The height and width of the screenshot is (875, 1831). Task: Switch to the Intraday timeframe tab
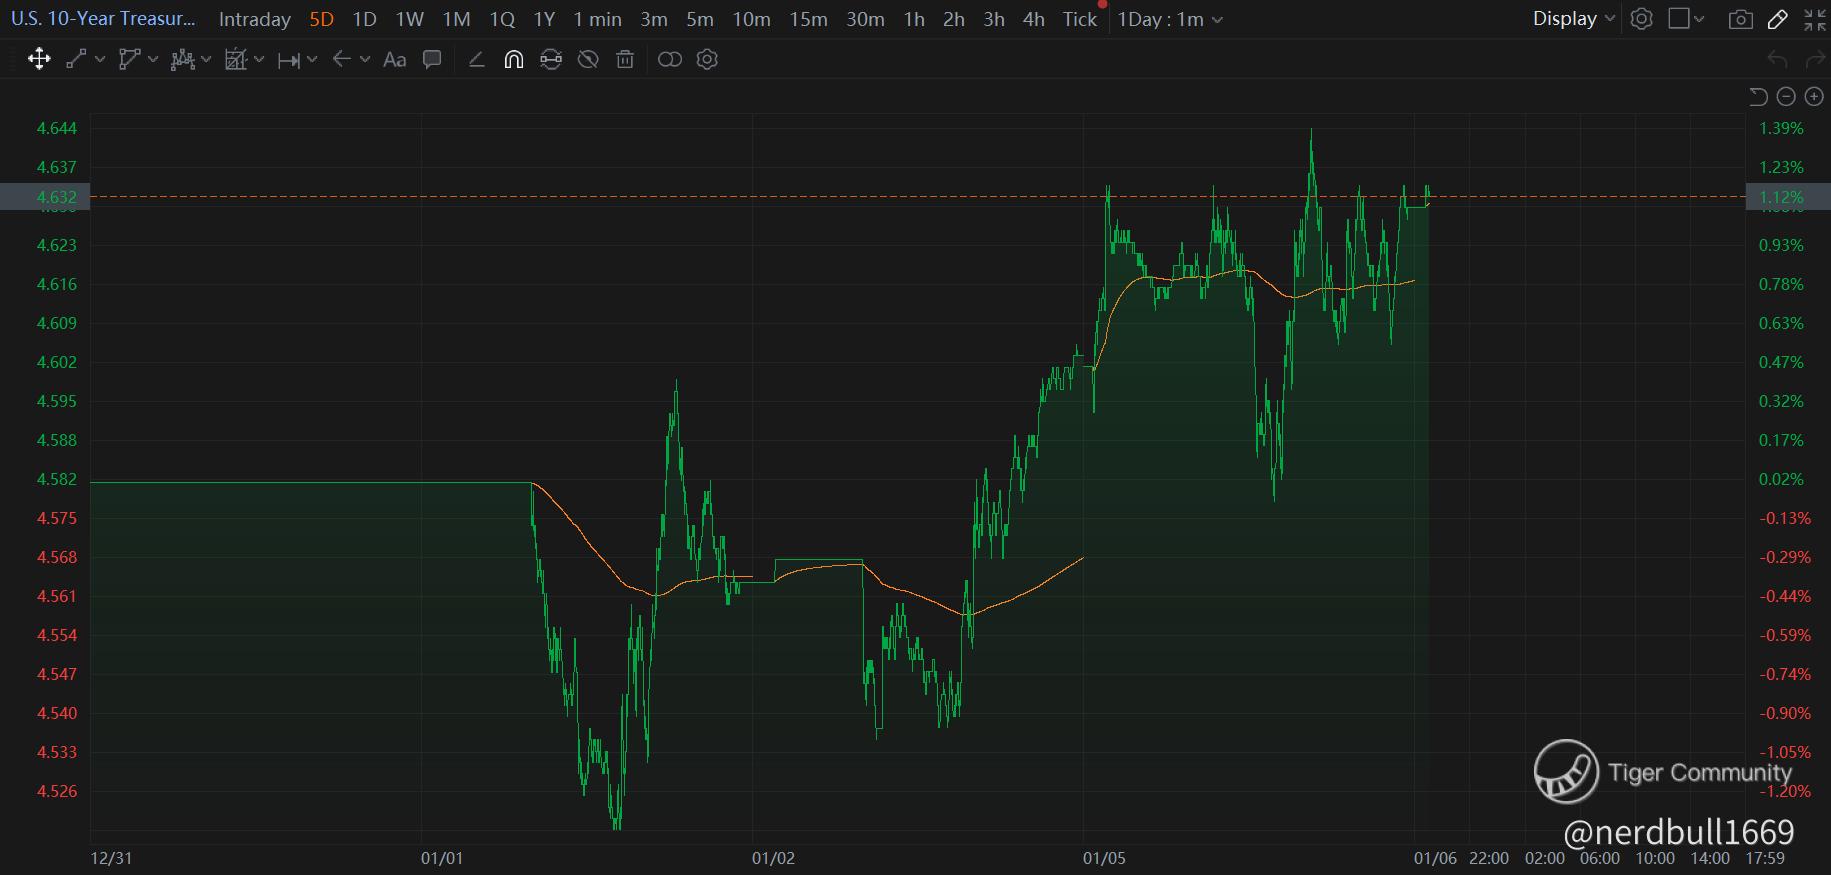coord(255,19)
